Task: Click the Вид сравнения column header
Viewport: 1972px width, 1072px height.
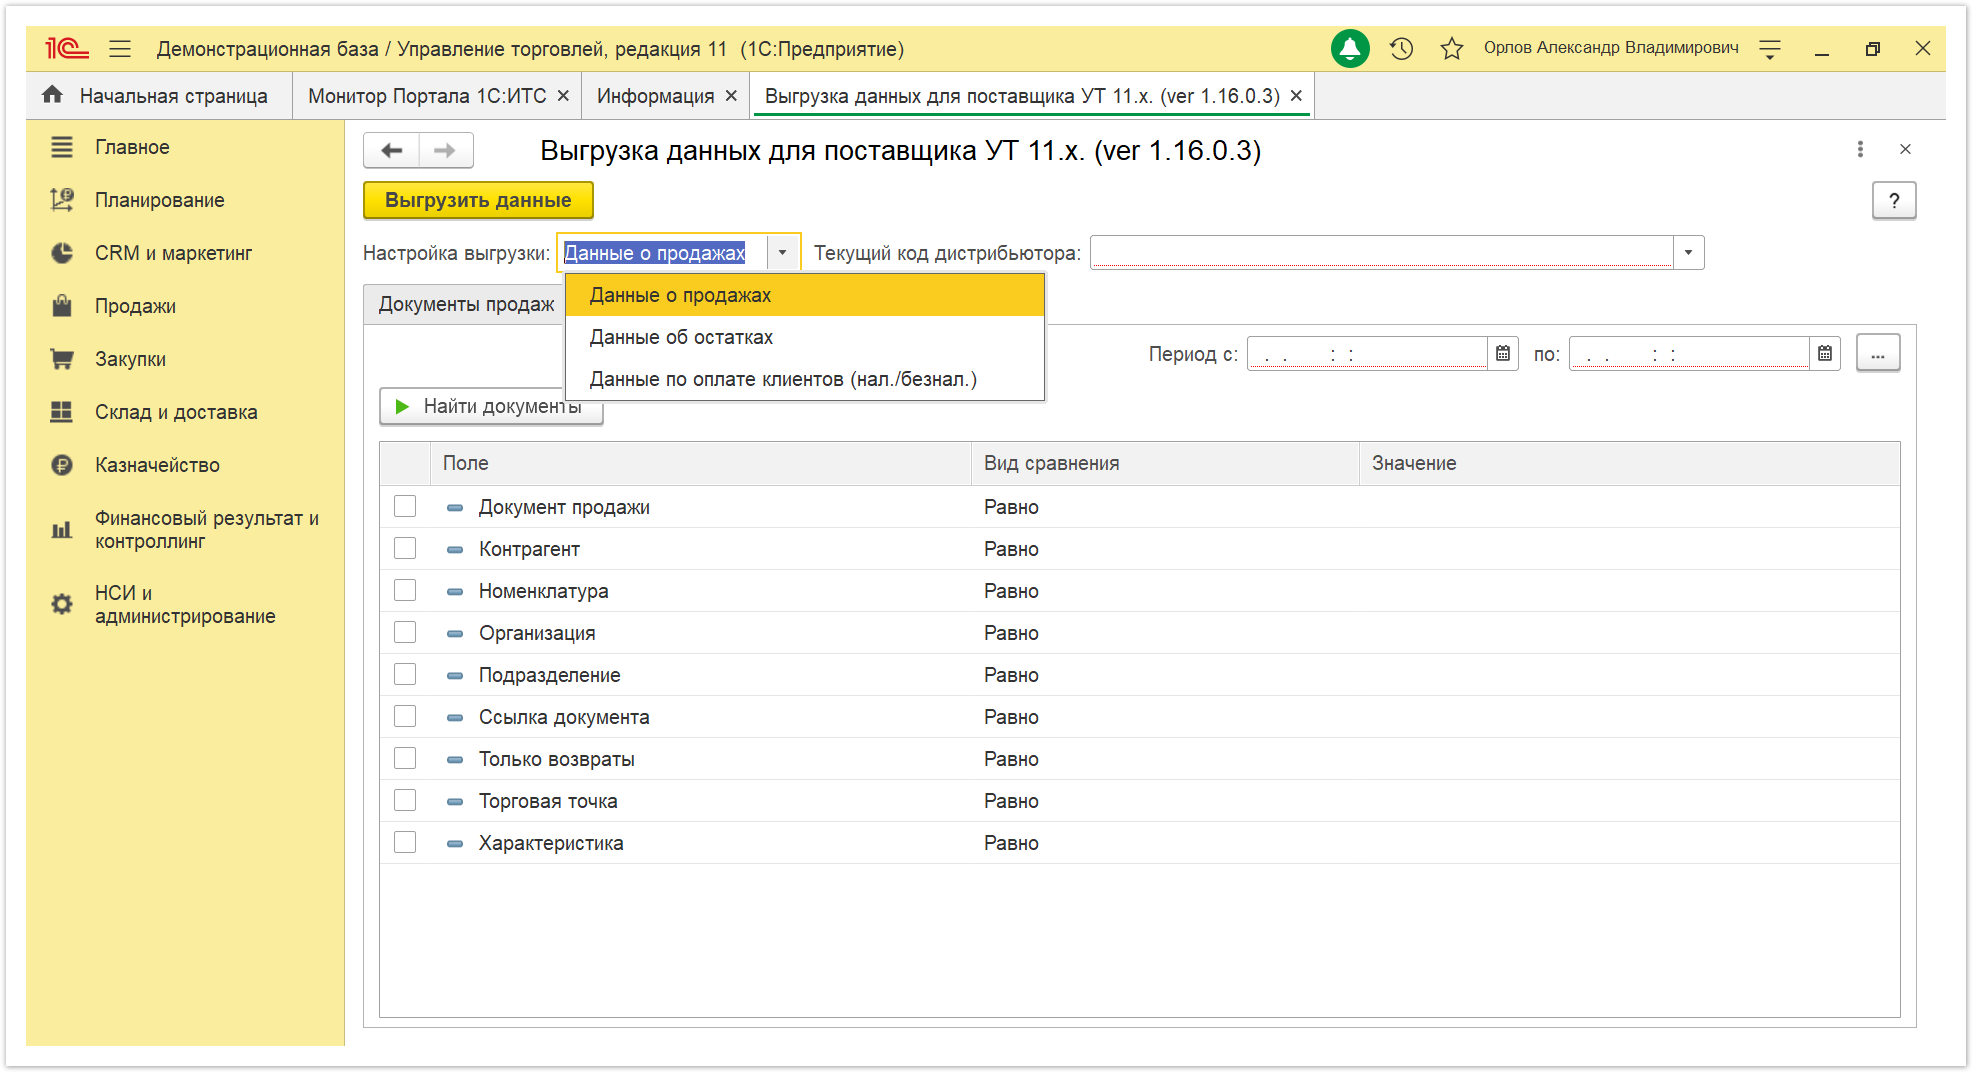Action: [1165, 463]
